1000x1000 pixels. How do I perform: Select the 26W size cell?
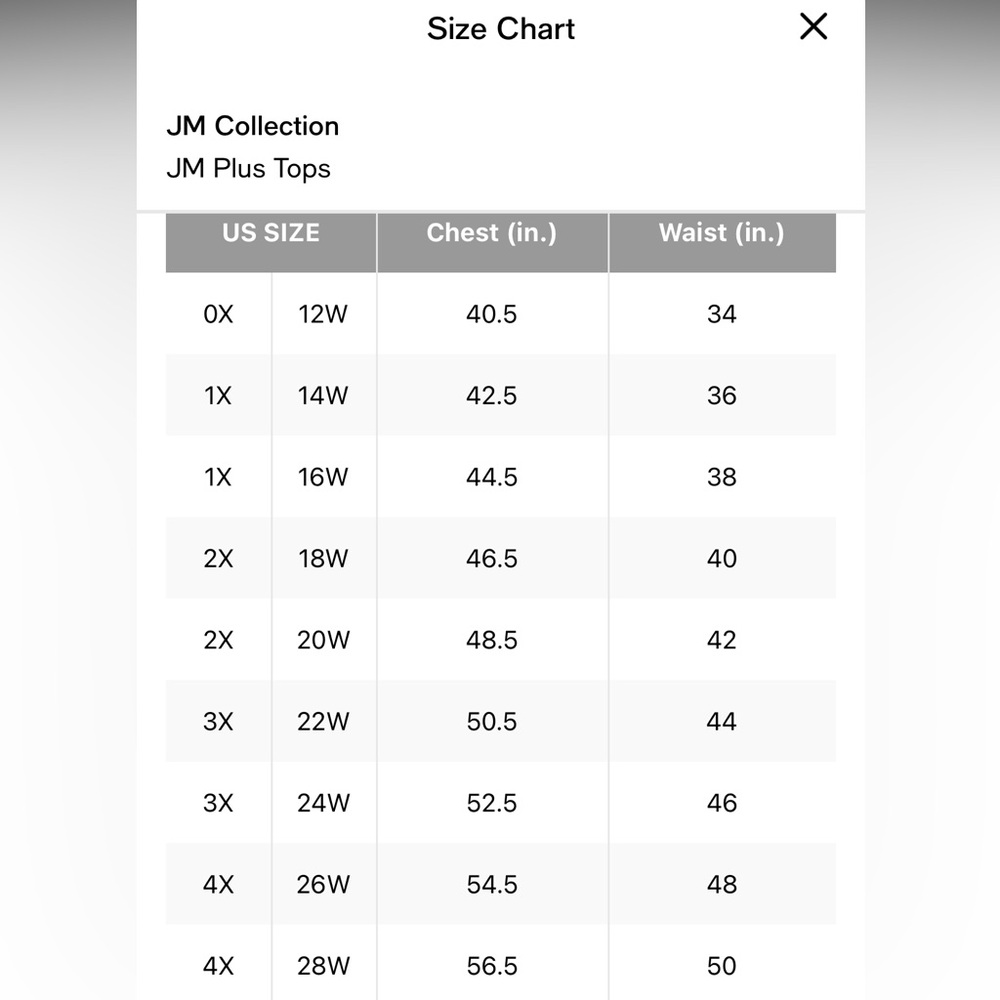pyautogui.click(x=323, y=885)
